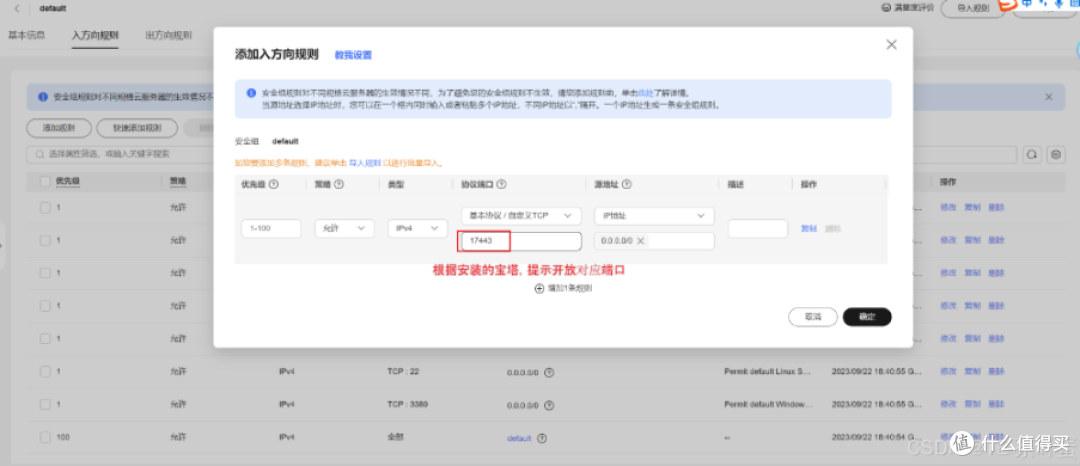Check the TCP : 3389 rule checkbox
Image resolution: width=1080 pixels, height=466 pixels.
(45, 405)
